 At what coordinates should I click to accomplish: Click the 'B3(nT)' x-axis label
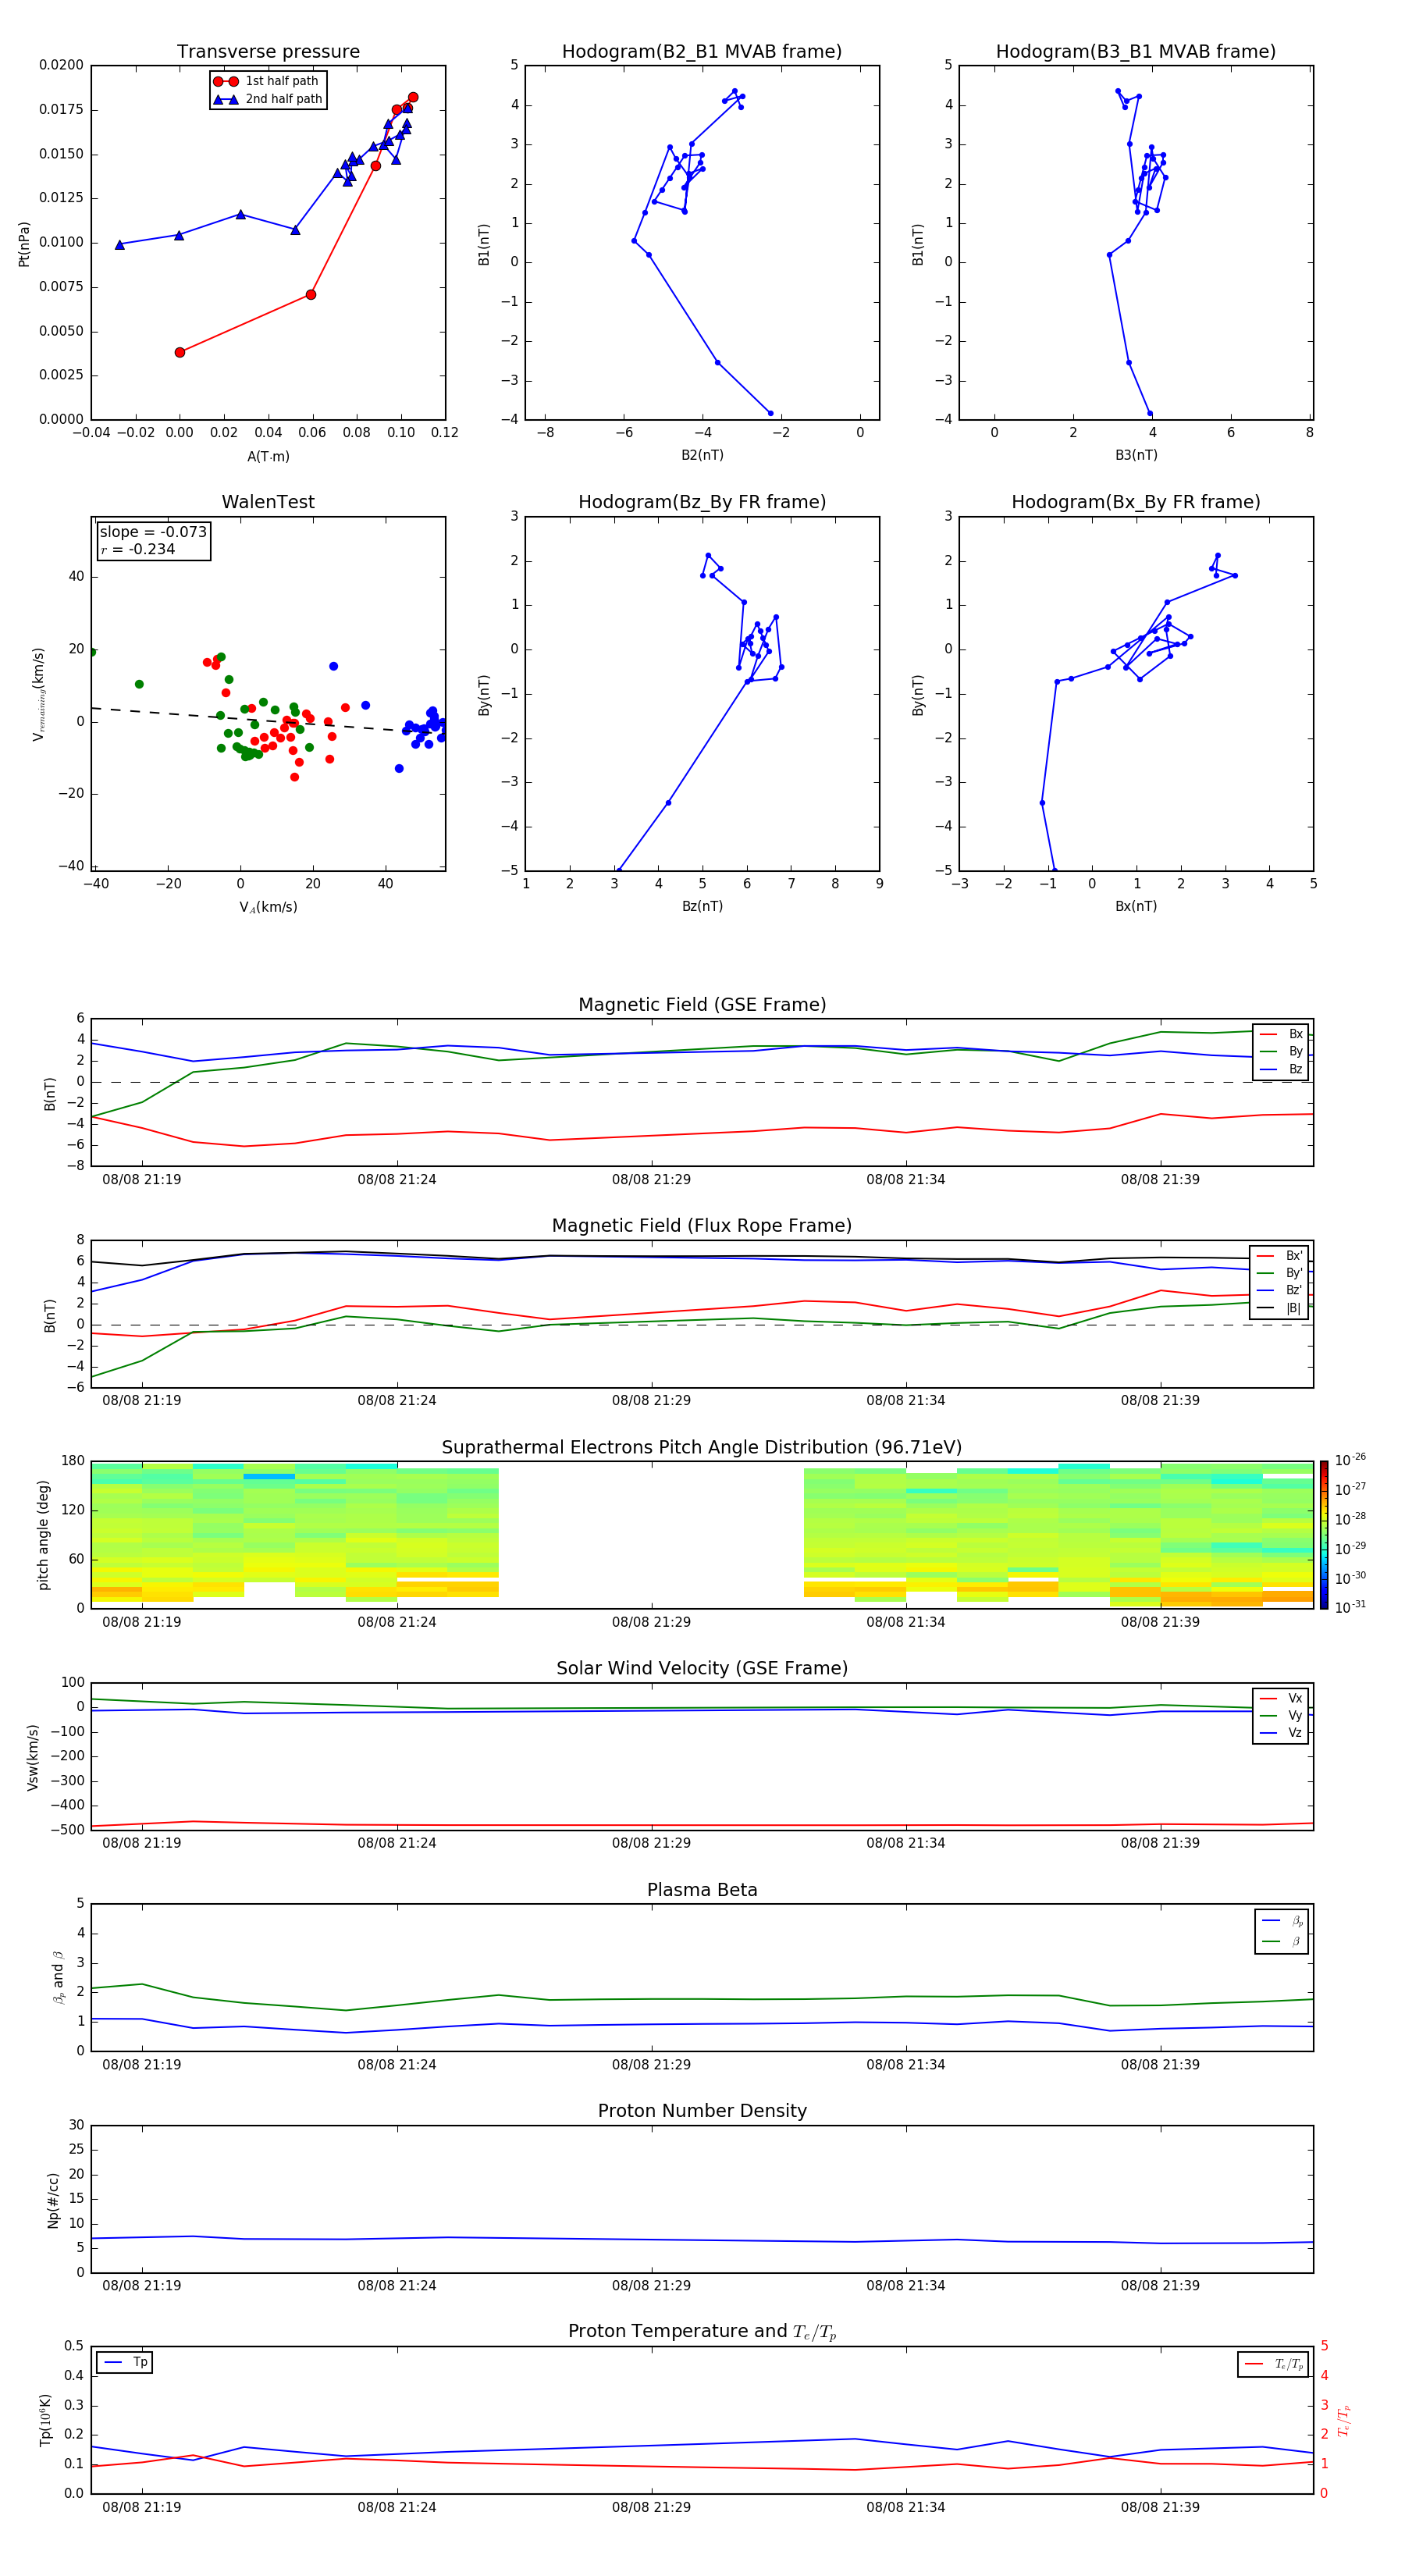pos(1136,455)
